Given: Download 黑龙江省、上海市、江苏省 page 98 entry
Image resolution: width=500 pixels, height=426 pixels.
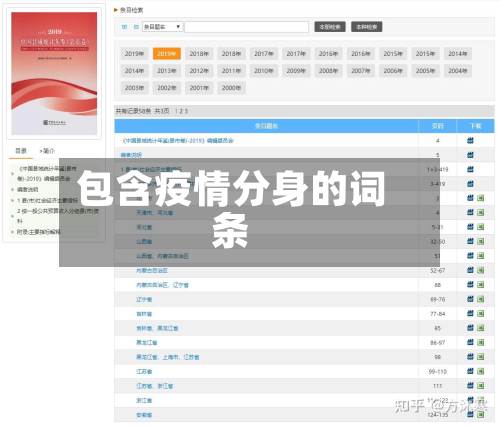Looking at the screenshot, I should (470, 357).
